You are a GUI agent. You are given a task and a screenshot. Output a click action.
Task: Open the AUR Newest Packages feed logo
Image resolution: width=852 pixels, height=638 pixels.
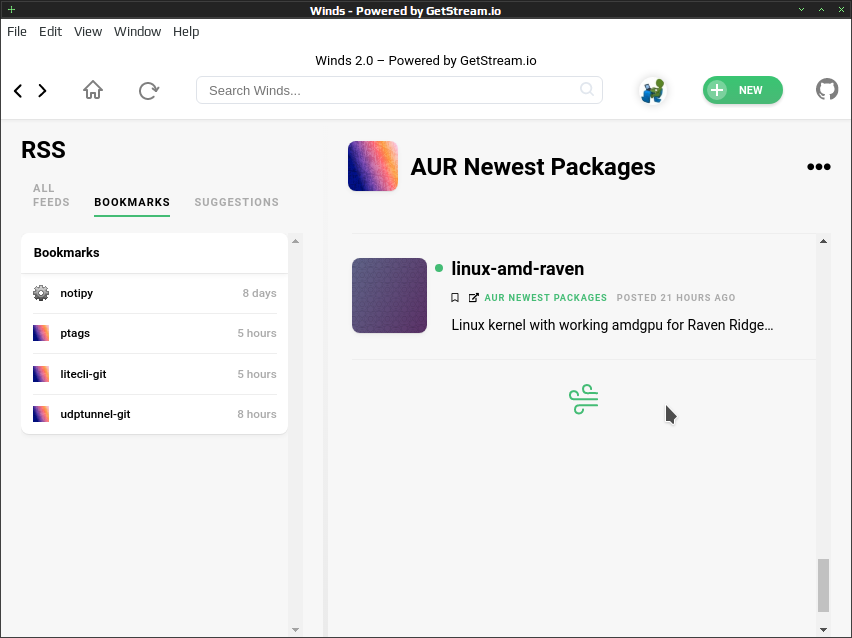tap(373, 166)
